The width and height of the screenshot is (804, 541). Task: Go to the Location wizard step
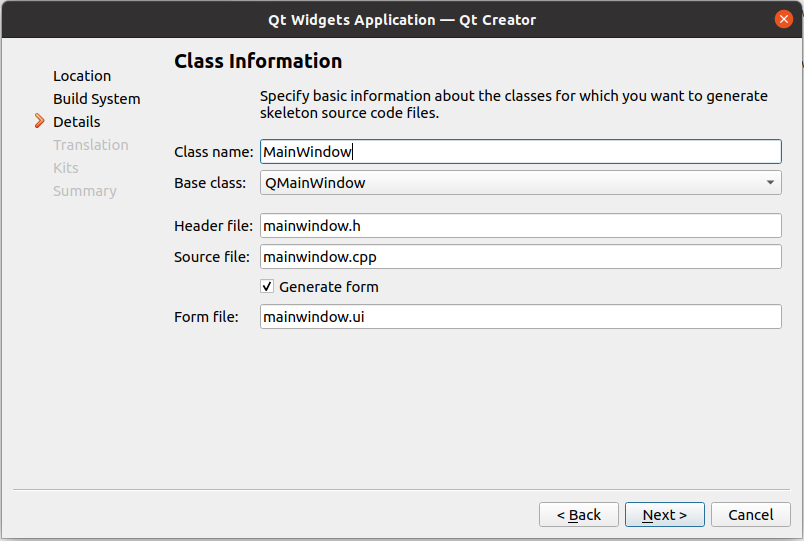click(82, 76)
